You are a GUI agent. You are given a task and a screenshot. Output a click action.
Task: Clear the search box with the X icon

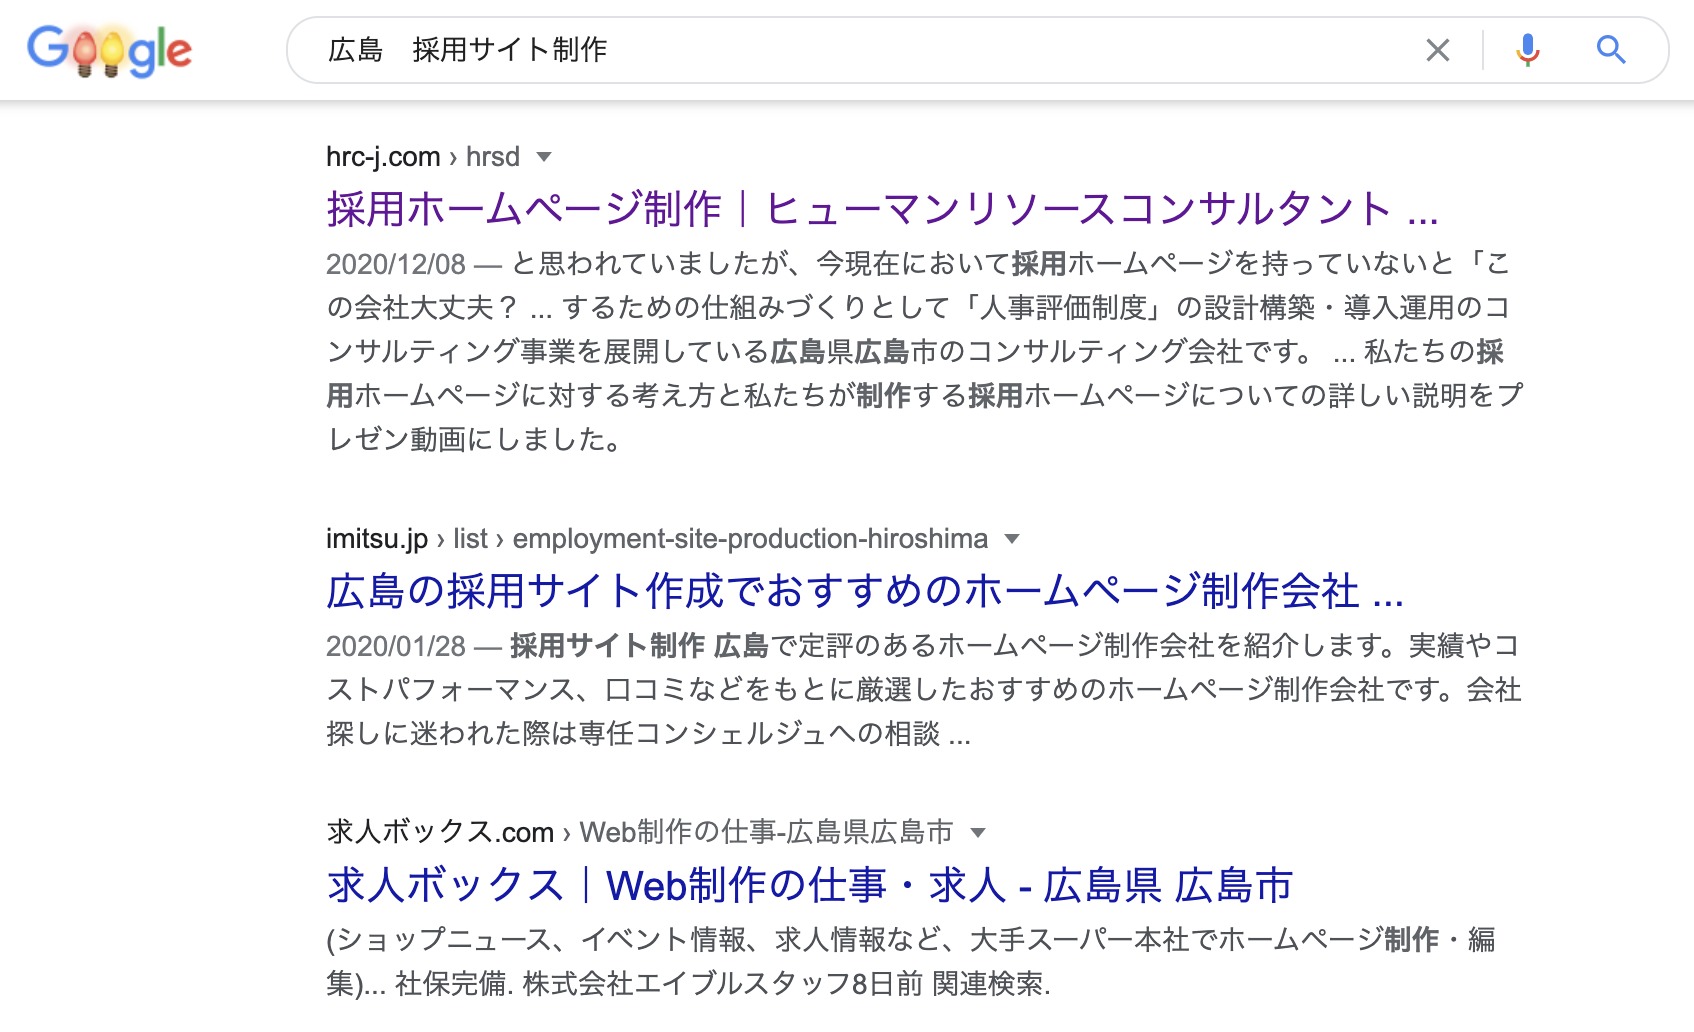coord(1437,50)
